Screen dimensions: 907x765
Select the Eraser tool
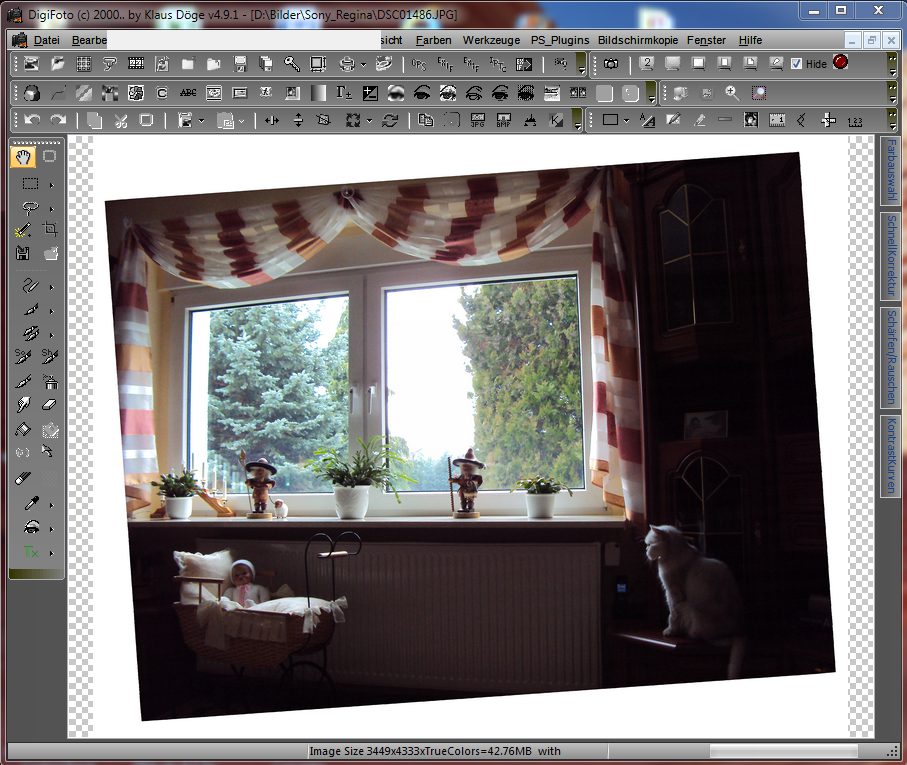click(x=50, y=405)
